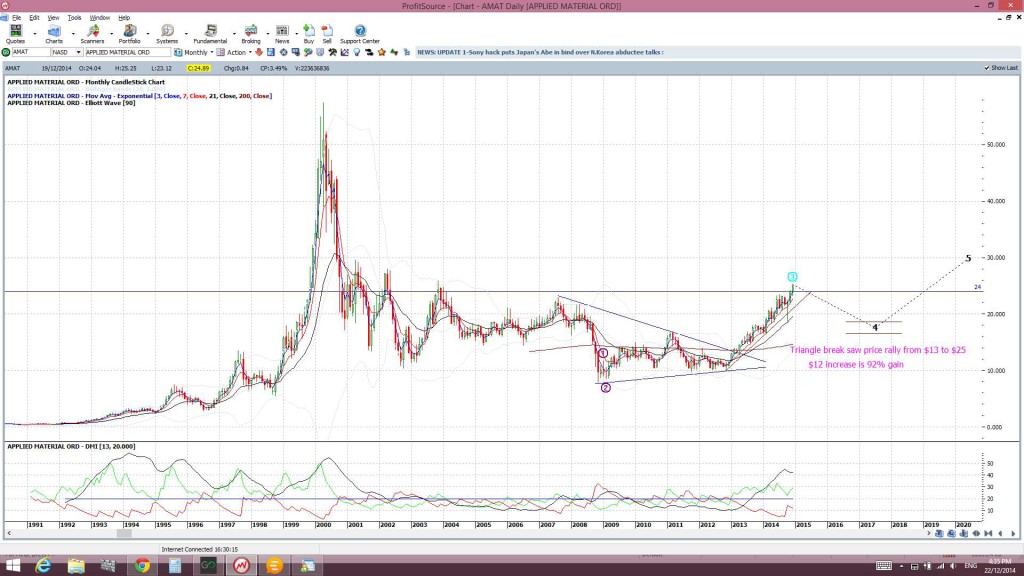Click the wave 4 projection label
Screen dimensions: 1024x576
[x=875, y=327]
